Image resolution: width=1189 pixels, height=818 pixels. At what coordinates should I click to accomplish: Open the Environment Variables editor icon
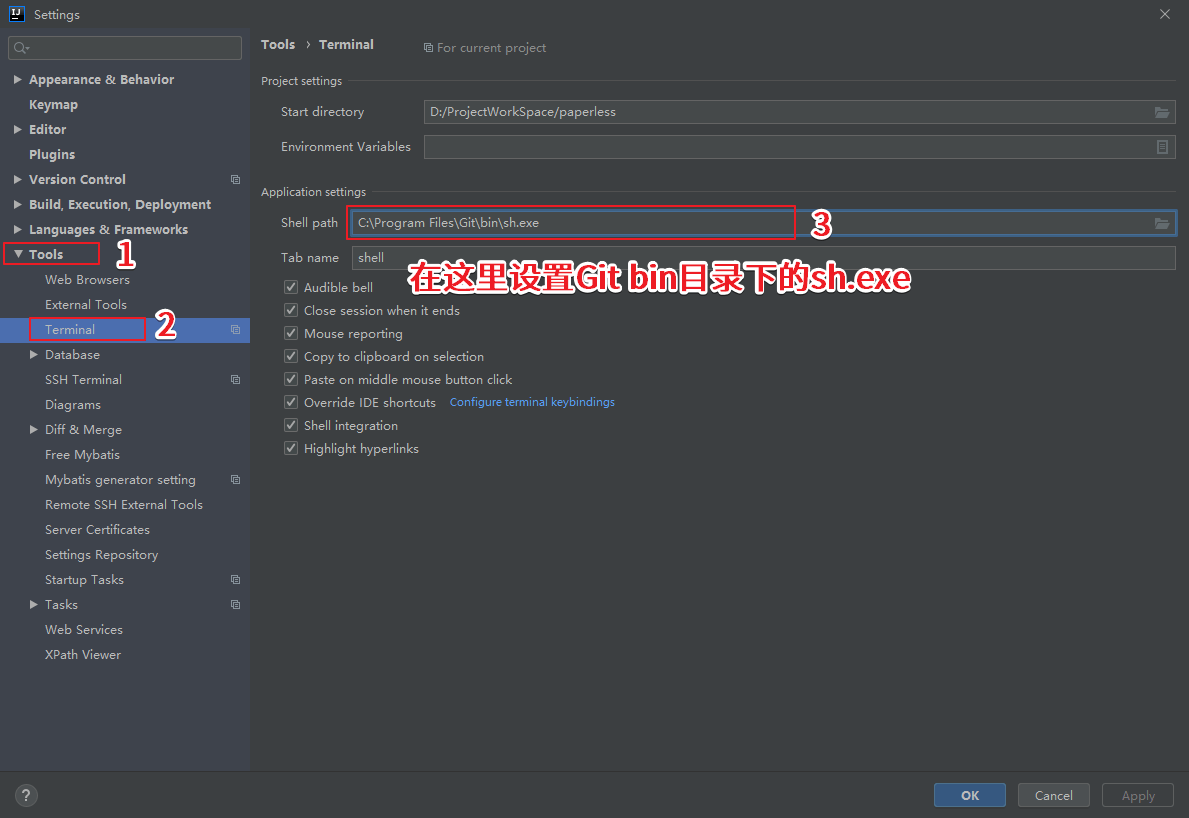click(1162, 147)
